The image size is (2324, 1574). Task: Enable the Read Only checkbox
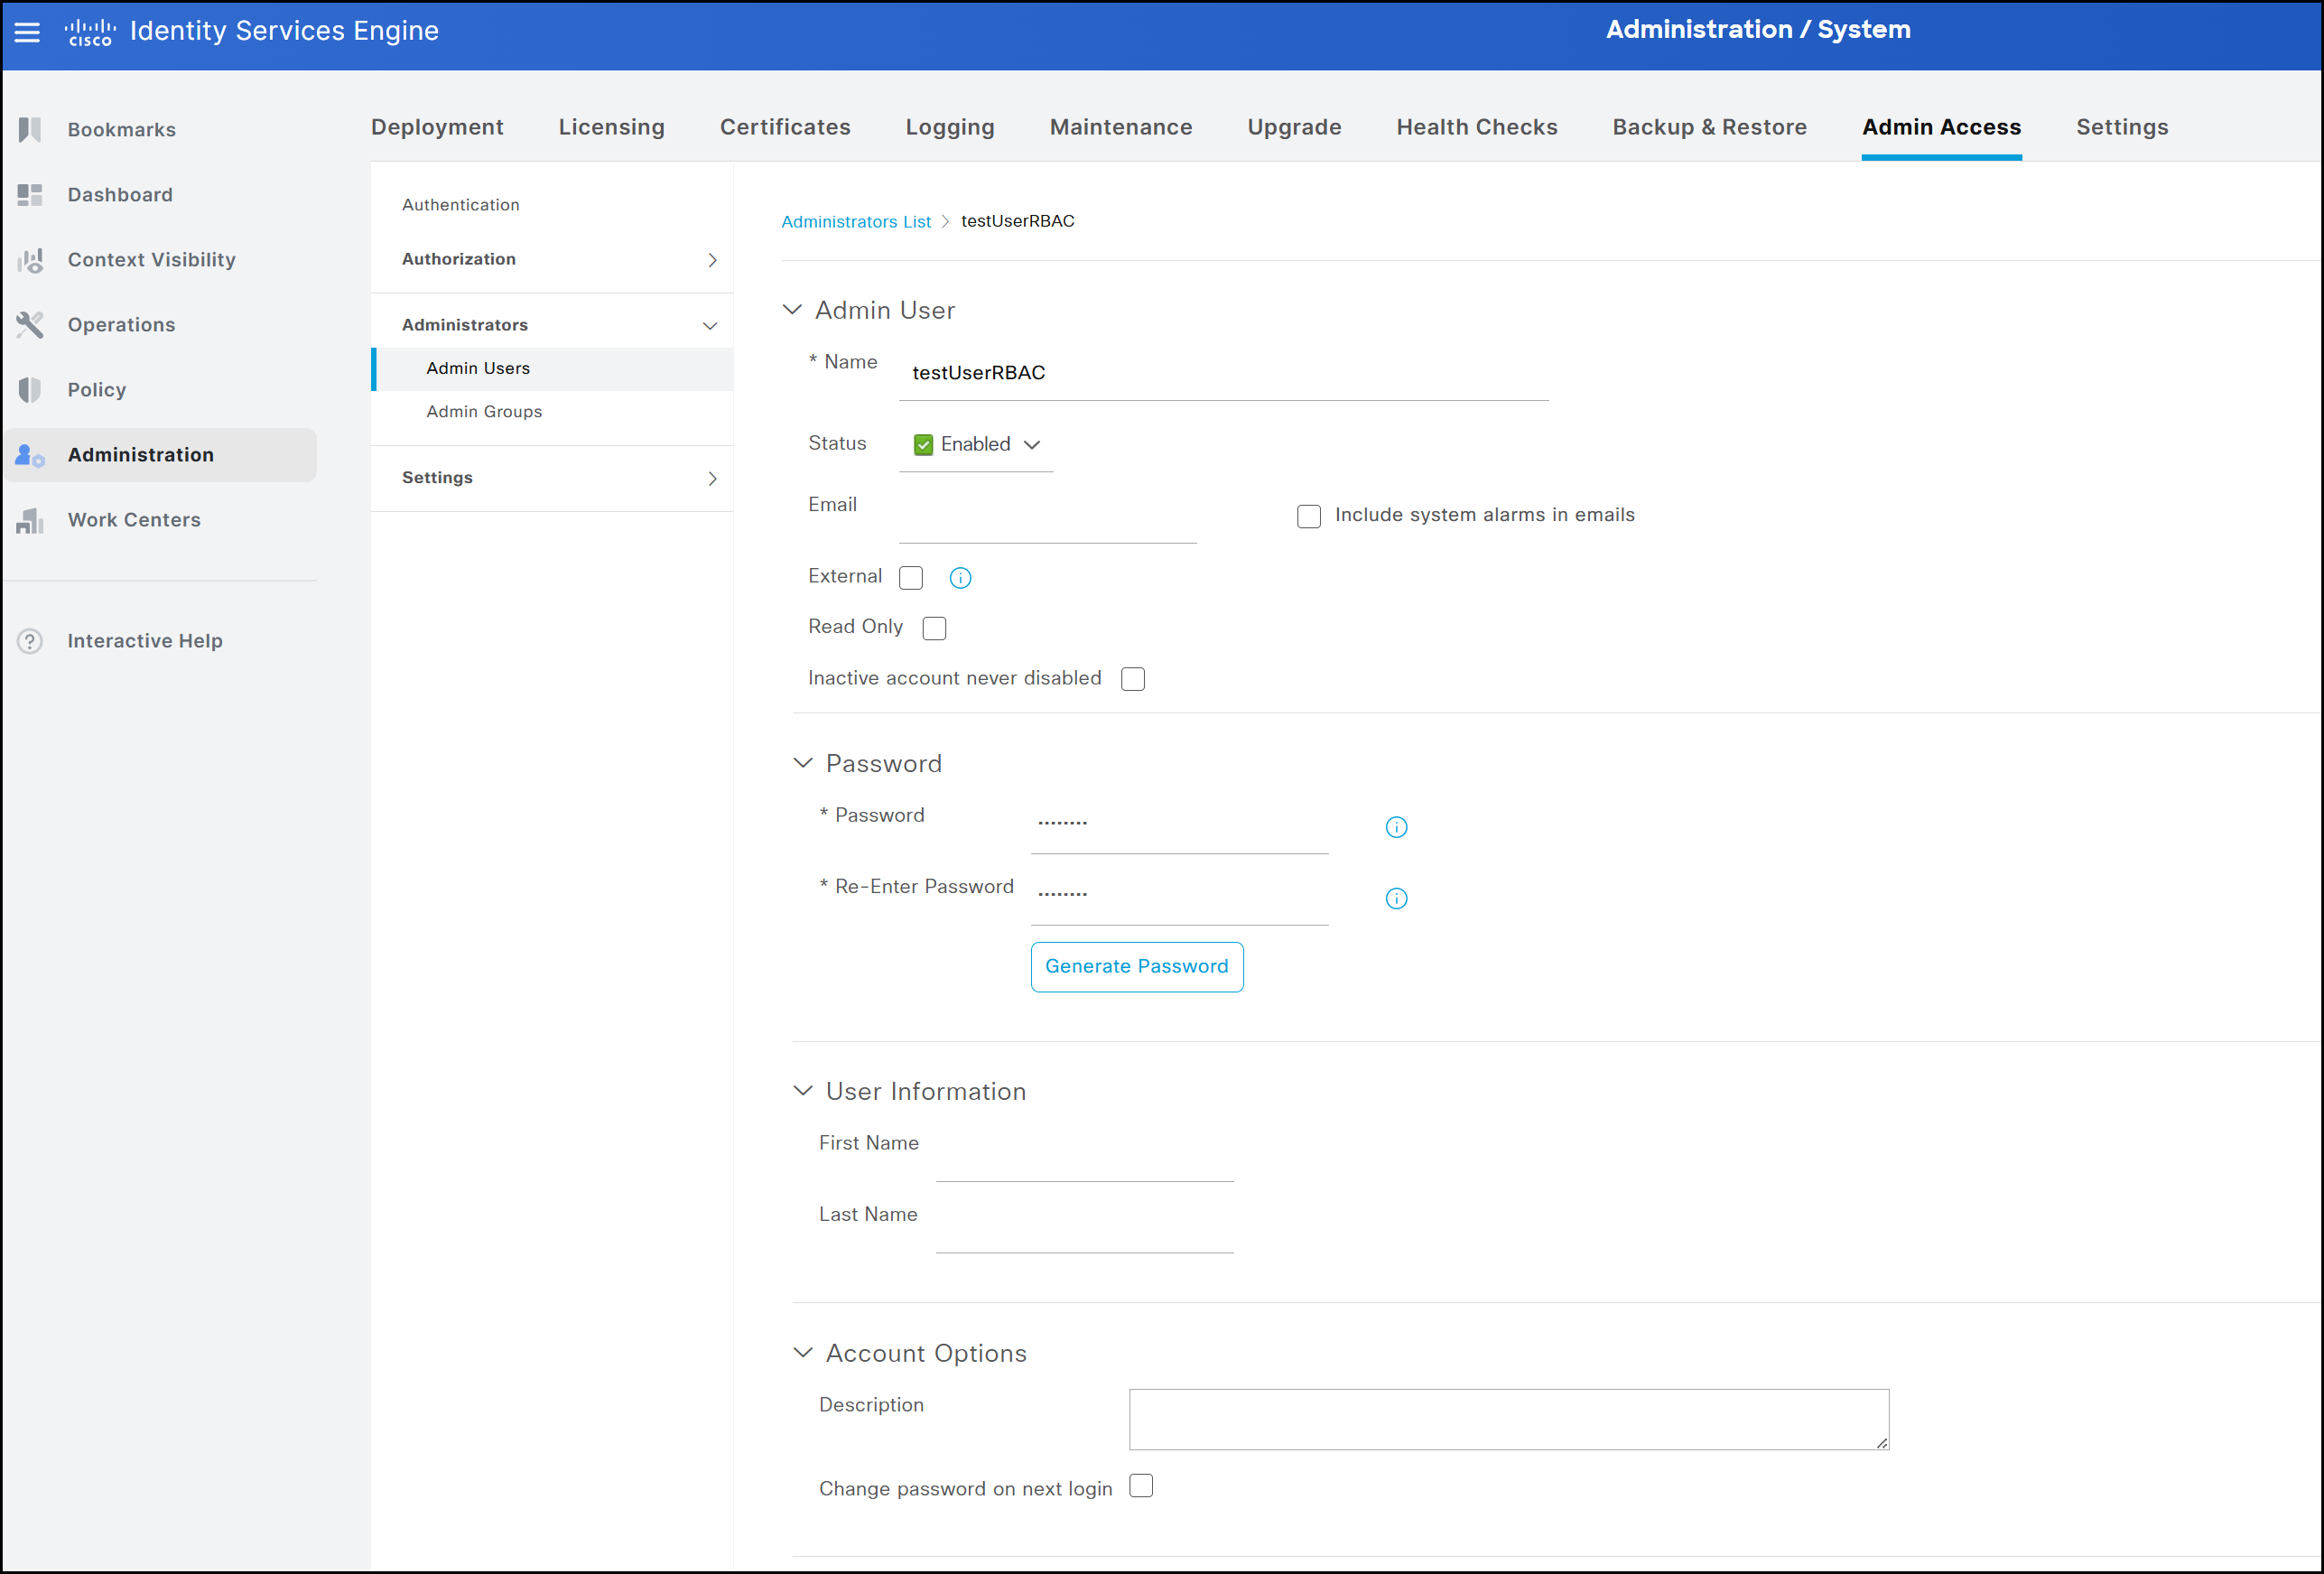point(934,628)
